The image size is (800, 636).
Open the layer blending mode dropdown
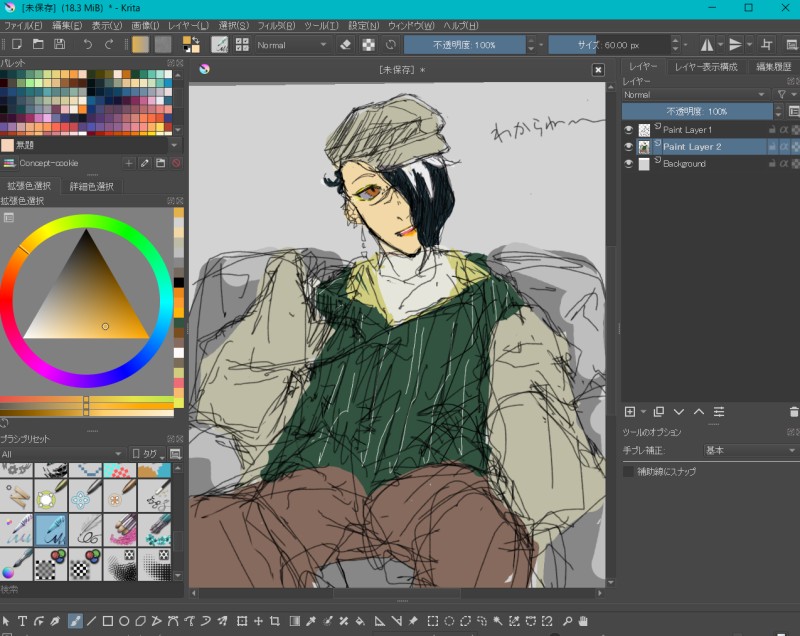pos(694,95)
